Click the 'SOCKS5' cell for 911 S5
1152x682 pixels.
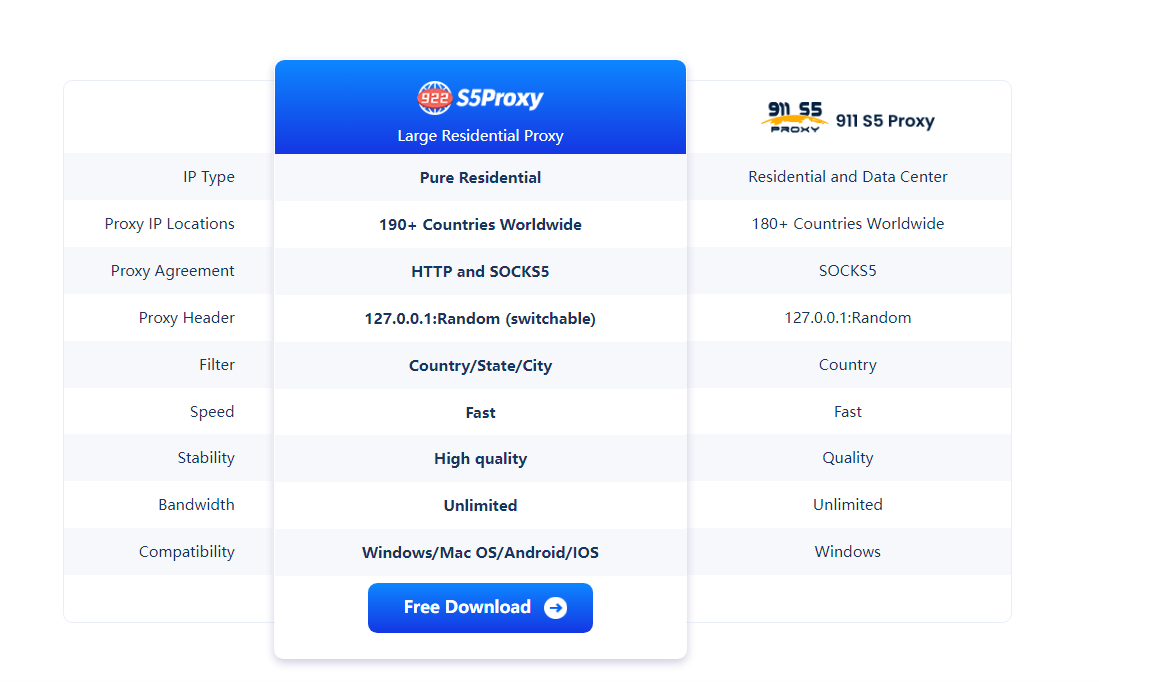tap(848, 271)
